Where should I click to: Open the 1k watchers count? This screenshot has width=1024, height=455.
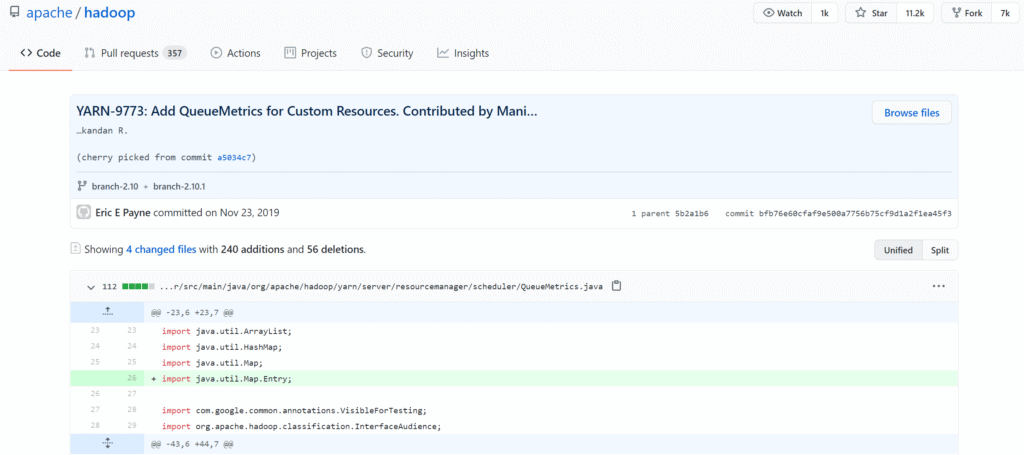coord(824,13)
